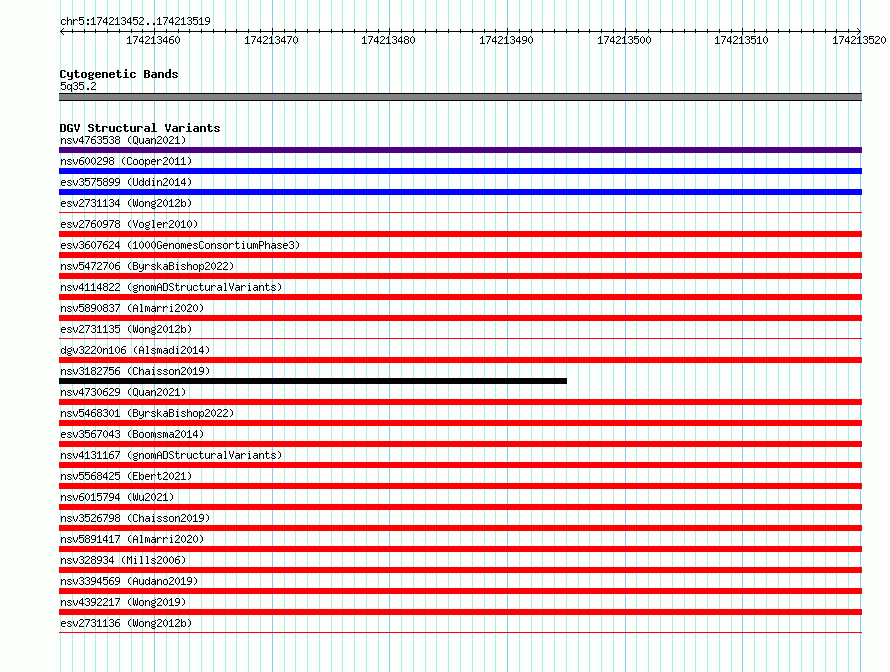Select the purple nsv4763538 variant bar

pyautogui.click(x=460, y=150)
